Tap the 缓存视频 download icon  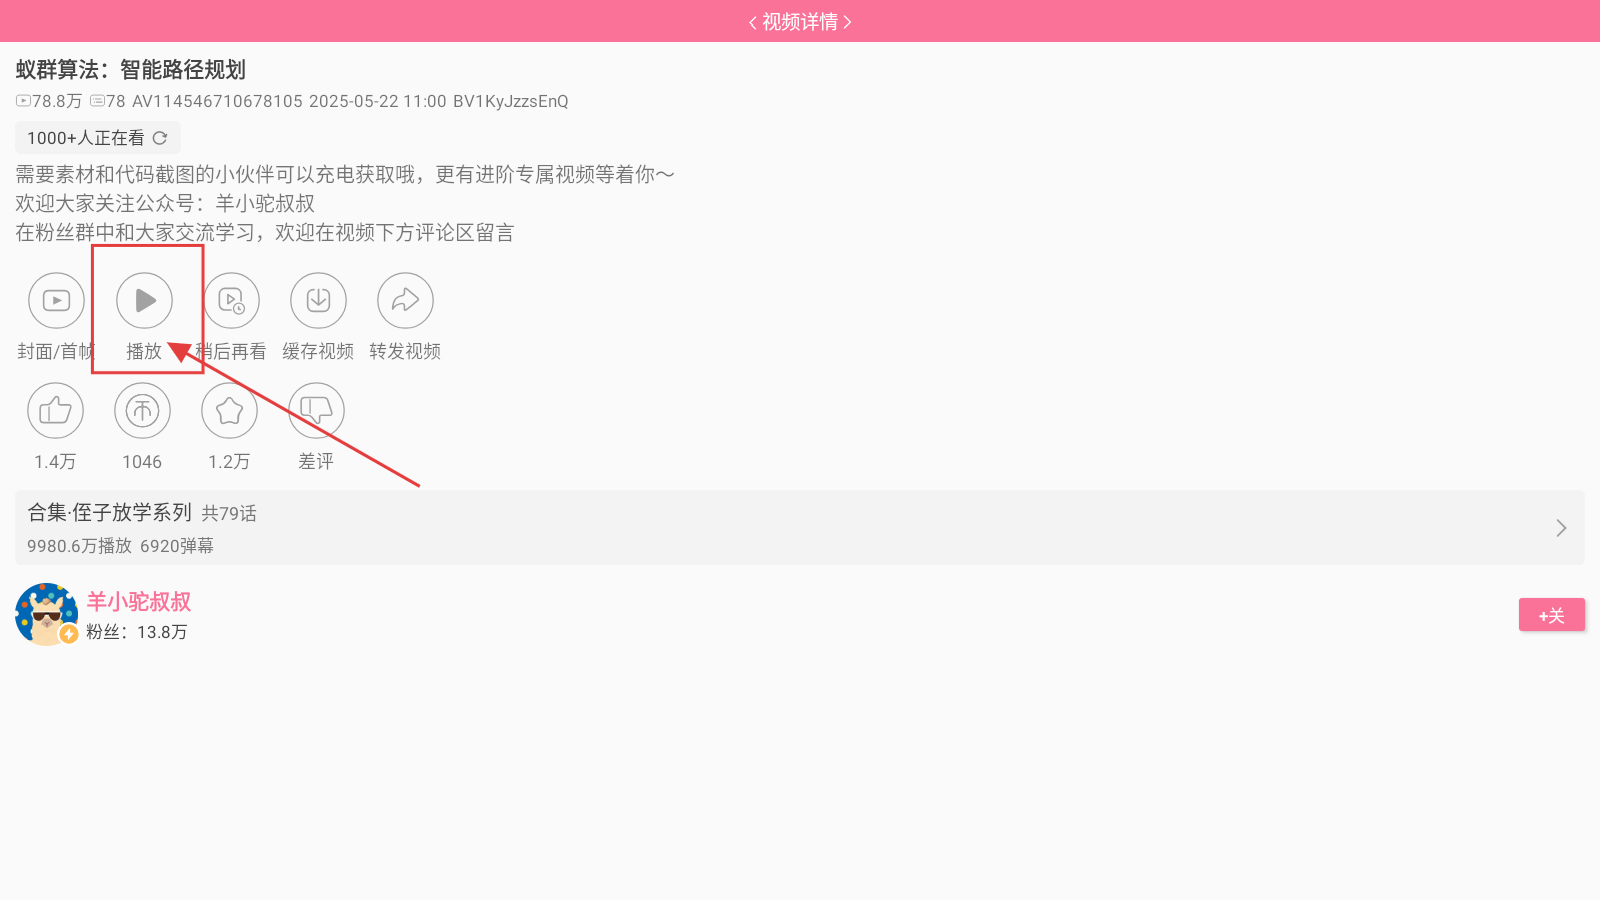[x=318, y=300]
